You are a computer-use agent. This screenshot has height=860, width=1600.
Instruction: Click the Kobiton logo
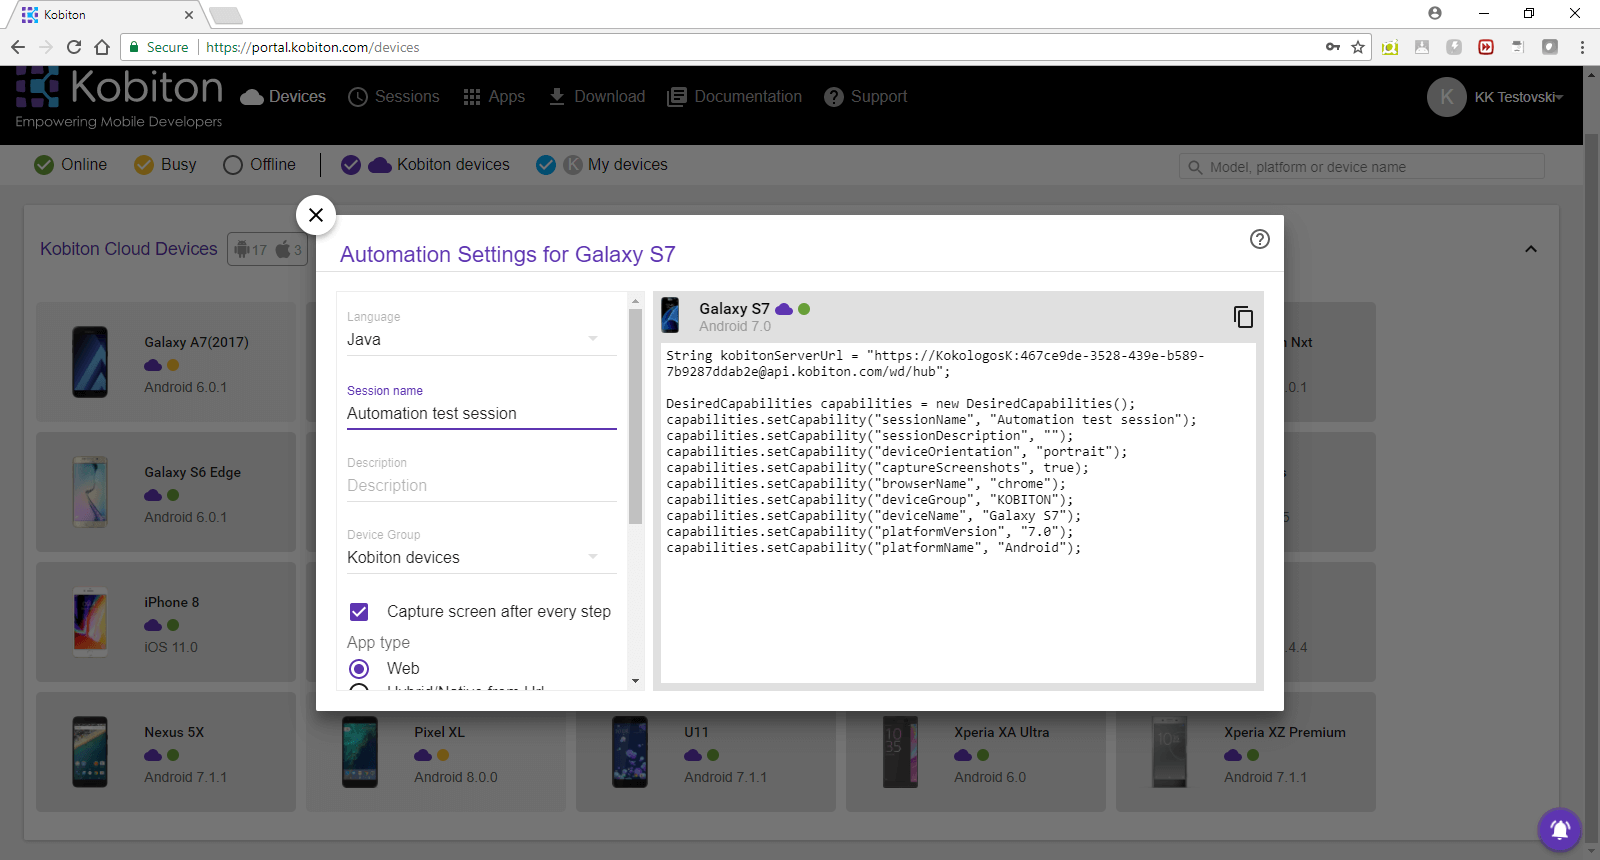coord(119,98)
